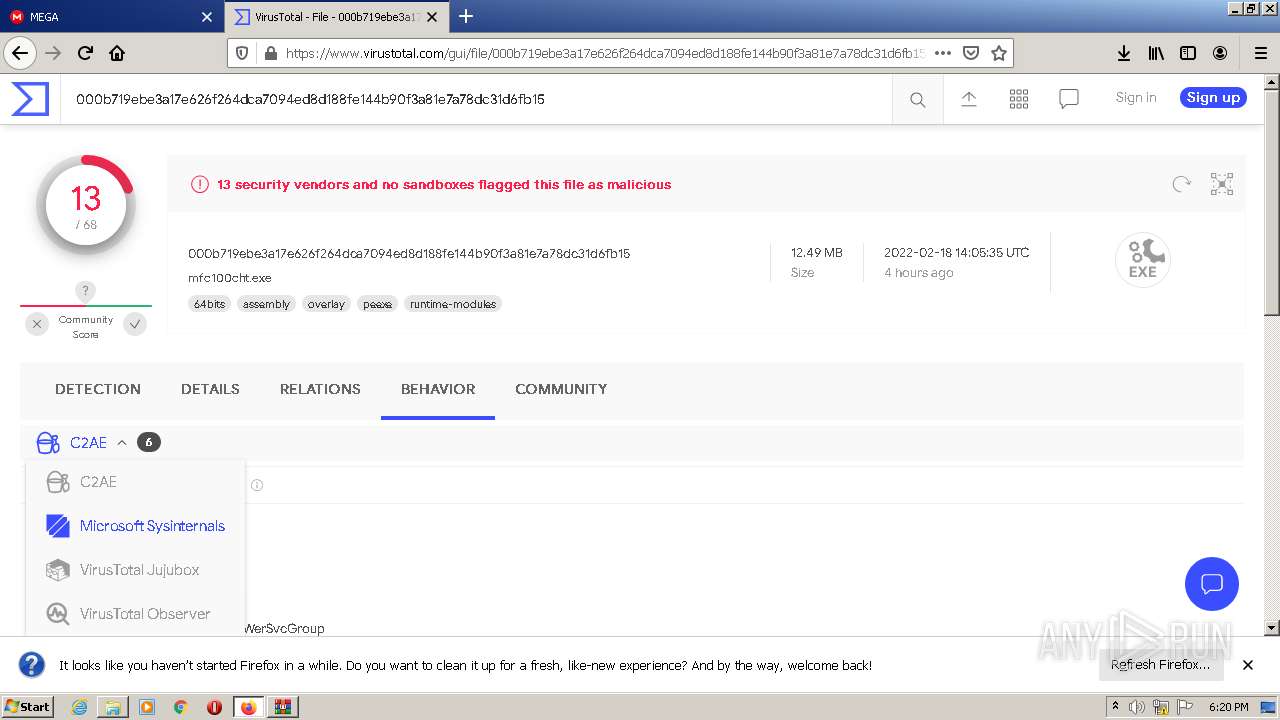Click the site padlock icon
Image resolution: width=1280 pixels, height=720 pixels.
[x=270, y=53]
